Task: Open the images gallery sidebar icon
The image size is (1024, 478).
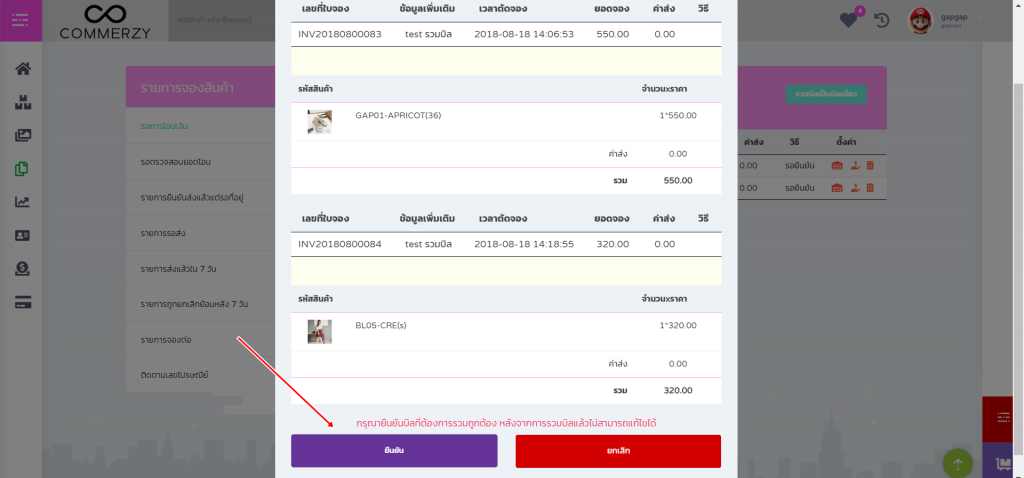Action: coord(23,136)
